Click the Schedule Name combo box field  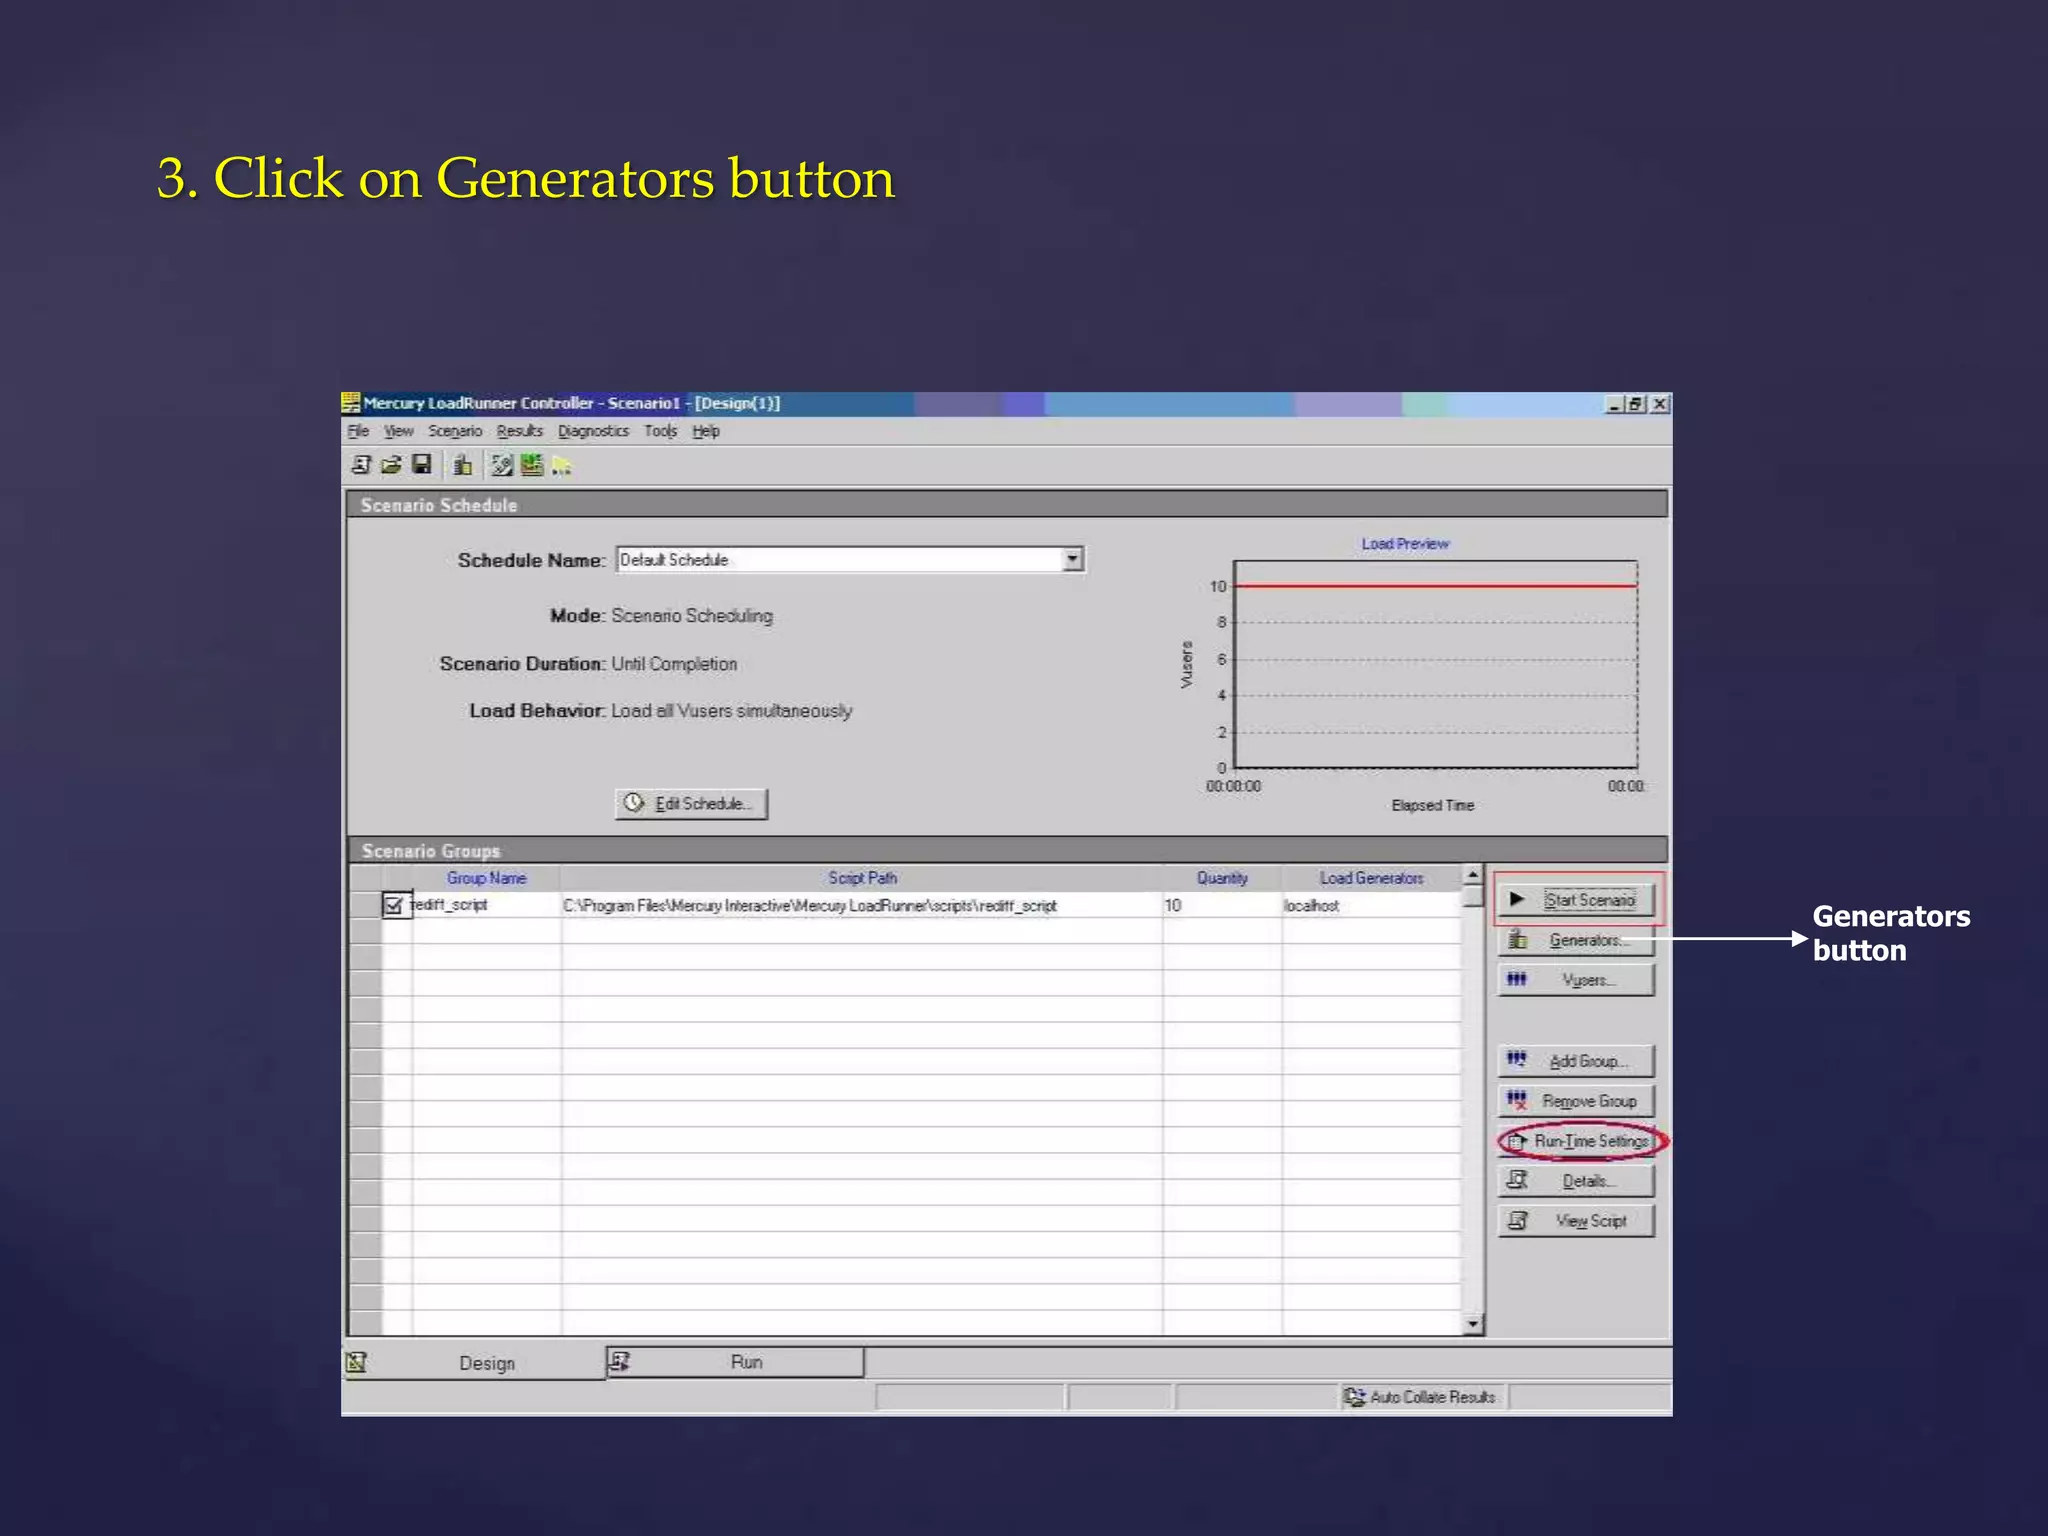(850, 559)
